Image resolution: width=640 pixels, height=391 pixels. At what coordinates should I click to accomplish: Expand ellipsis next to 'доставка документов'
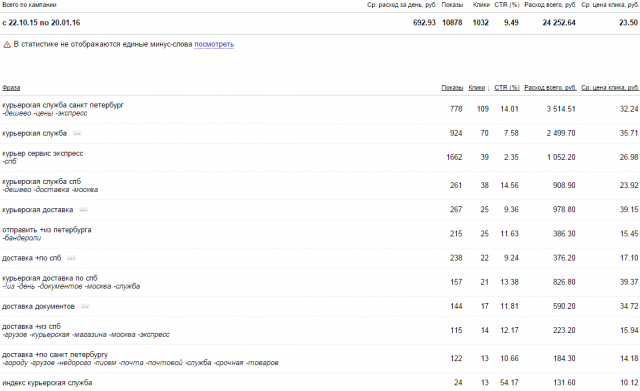point(85,307)
